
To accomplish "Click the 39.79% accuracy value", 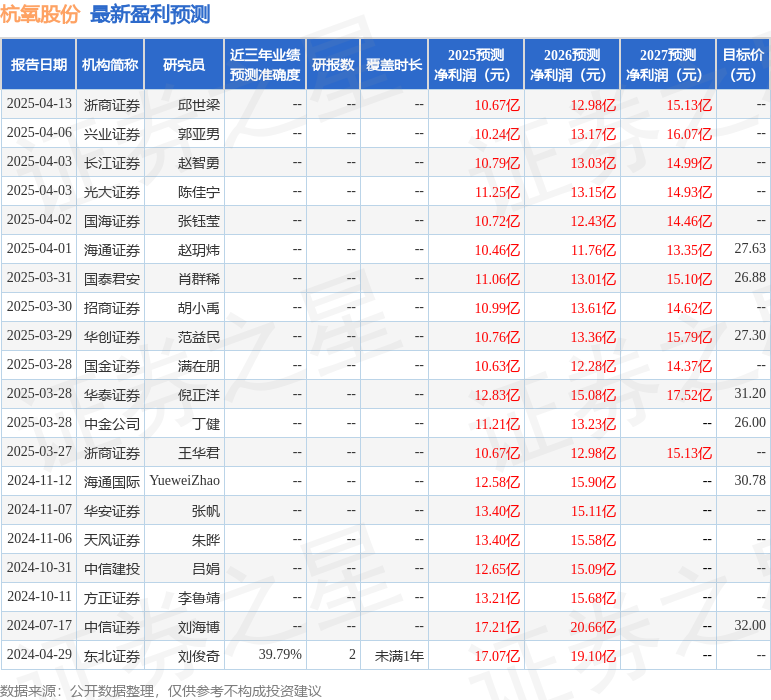I will 280,655.
